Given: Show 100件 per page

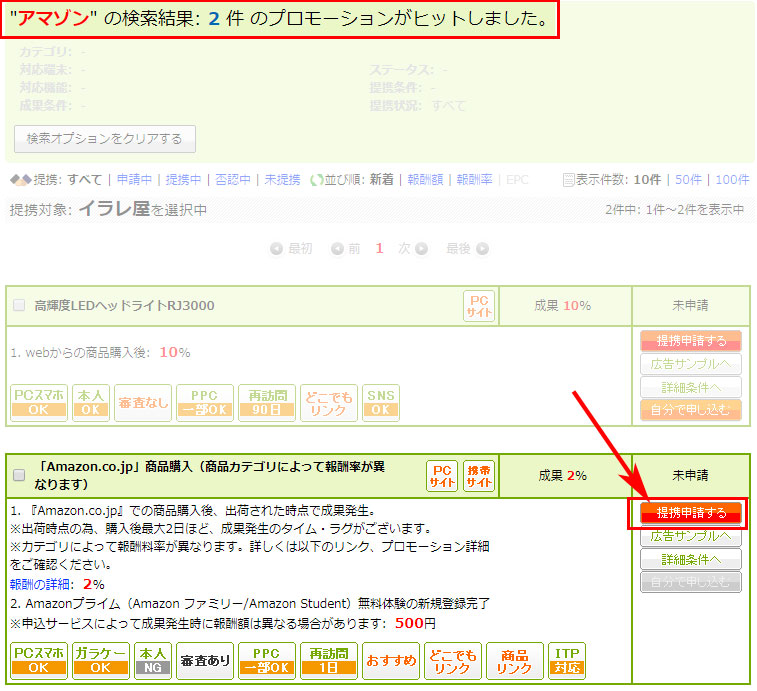Looking at the screenshot, I should point(732,180).
